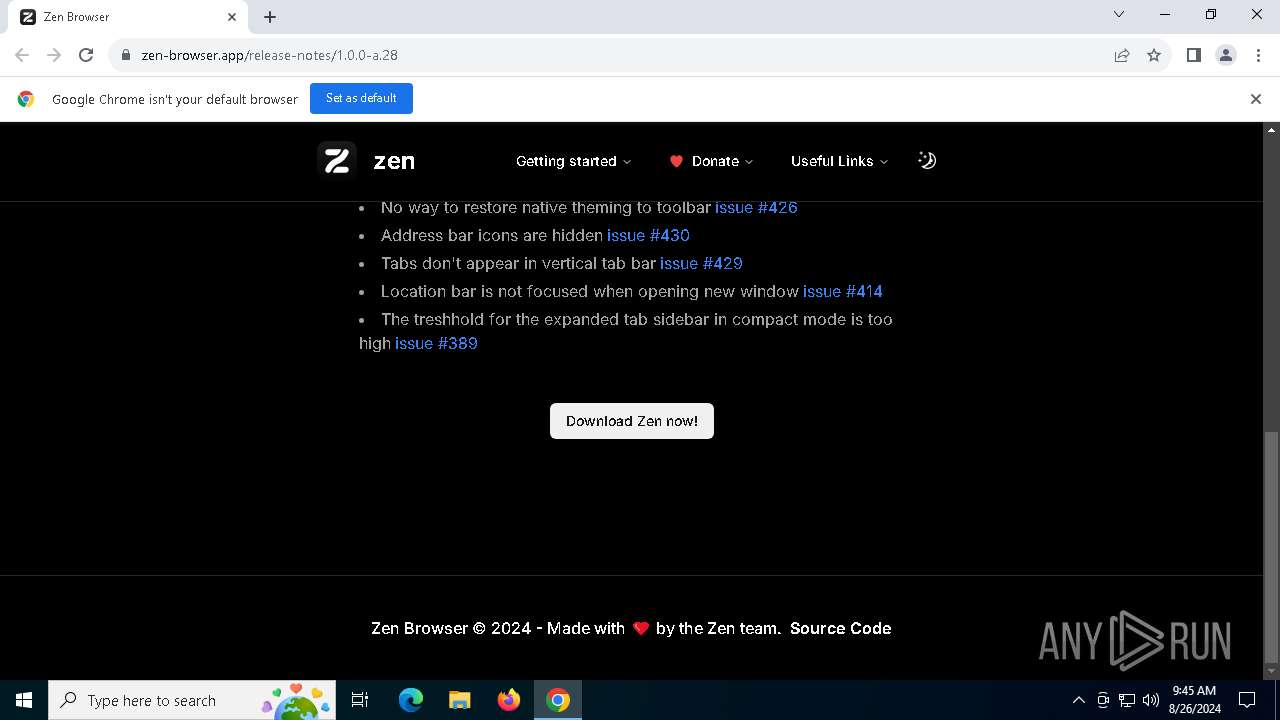The image size is (1280, 720).
Task: Expand the Useful Links menu
Action: tap(839, 161)
